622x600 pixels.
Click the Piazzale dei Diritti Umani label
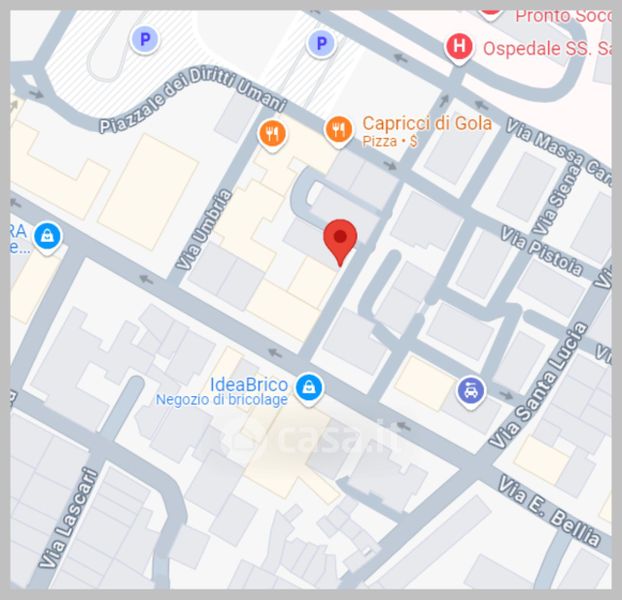click(192, 99)
